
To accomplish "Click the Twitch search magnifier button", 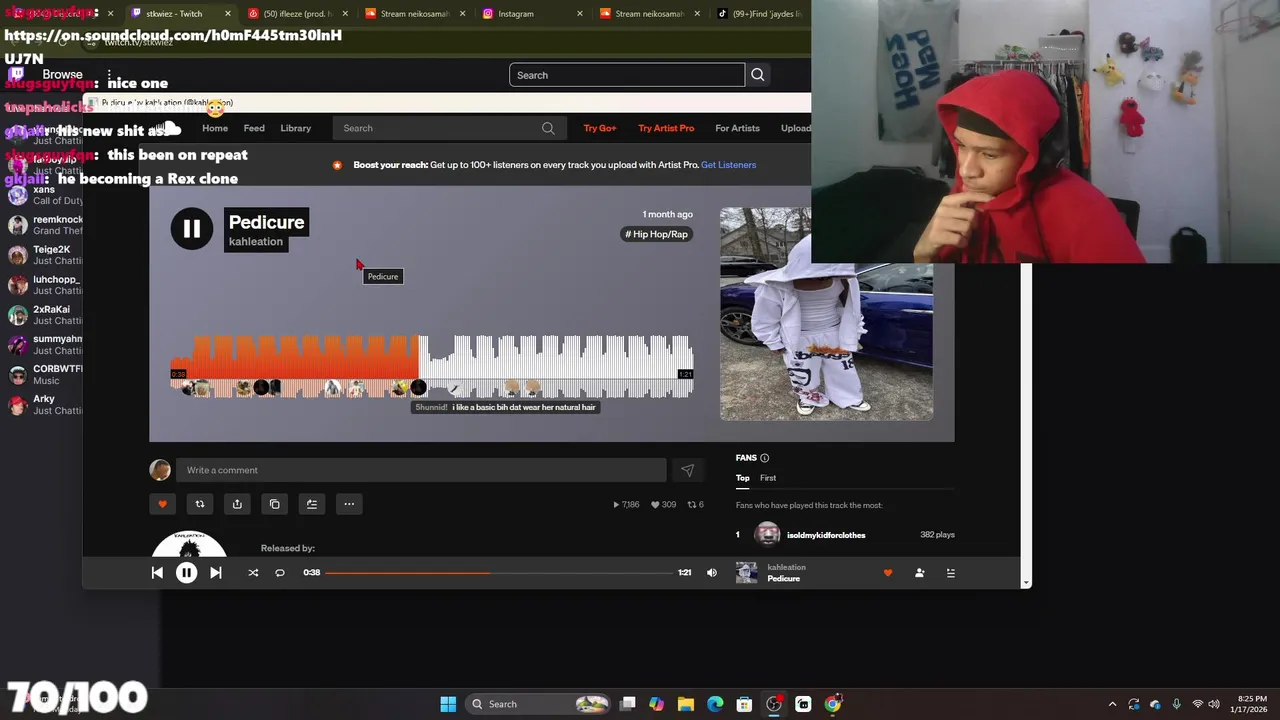I will 758,75.
